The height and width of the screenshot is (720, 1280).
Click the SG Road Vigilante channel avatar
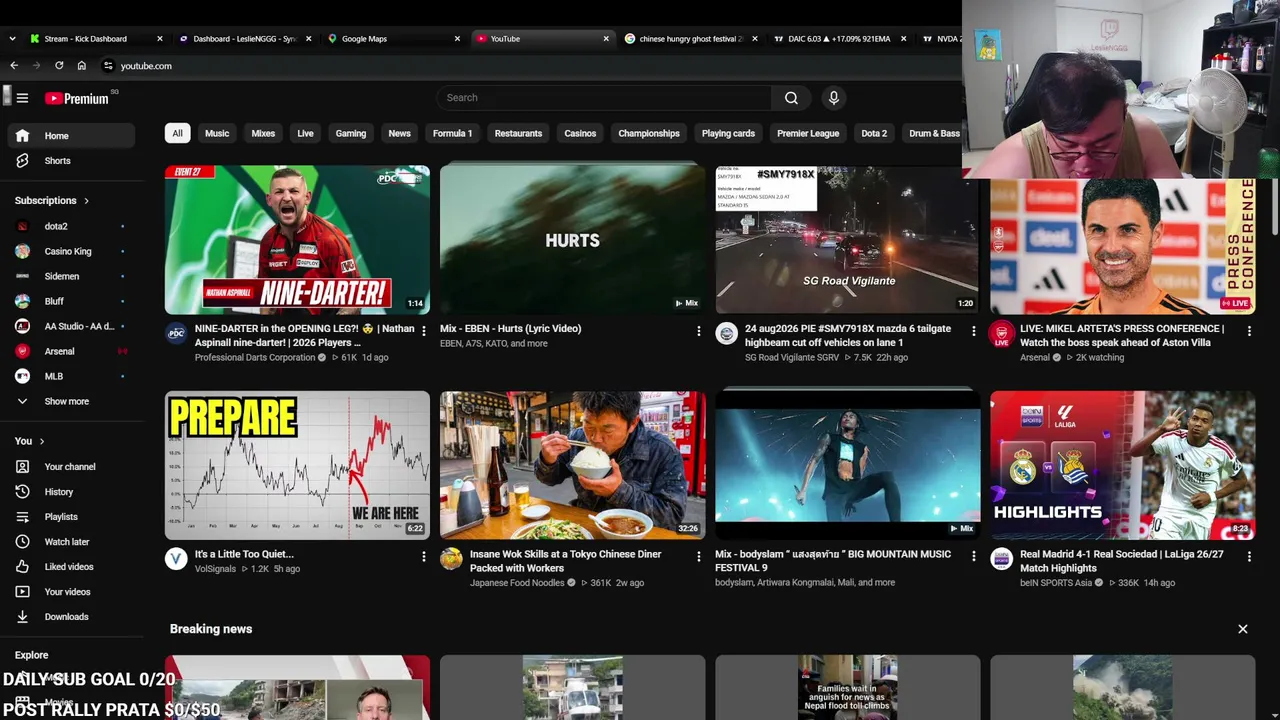click(727, 334)
